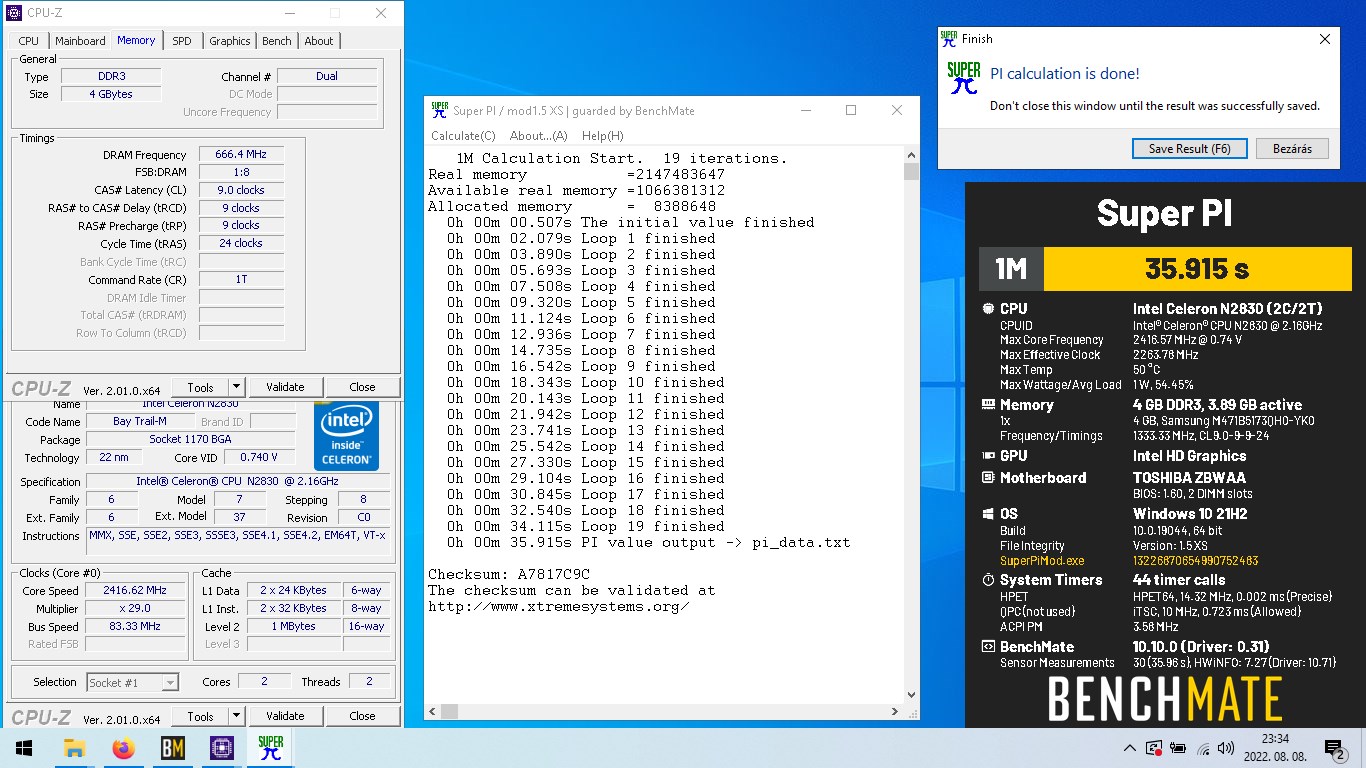The width and height of the screenshot is (1366, 768).
Task: Open the Graphics tab in CPU-Z
Action: 230,41
